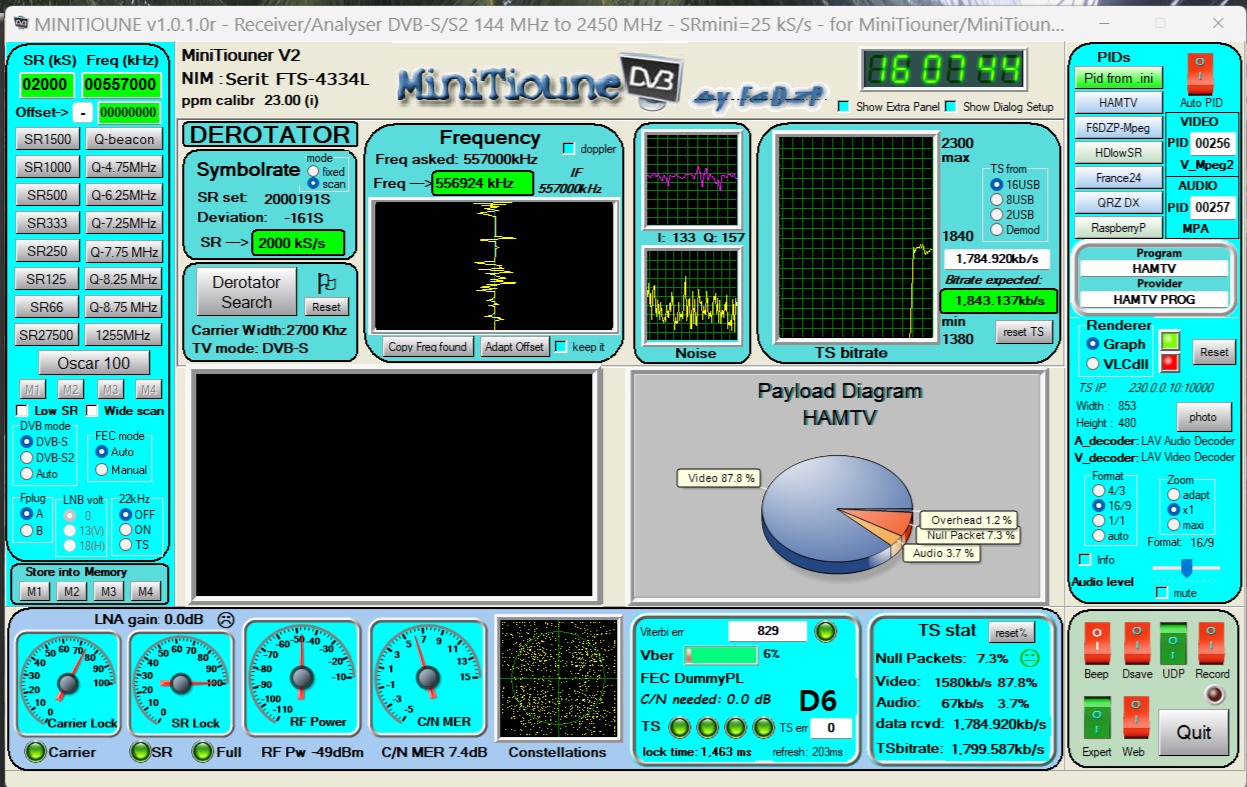Enable the doppler checkbox

(569, 149)
